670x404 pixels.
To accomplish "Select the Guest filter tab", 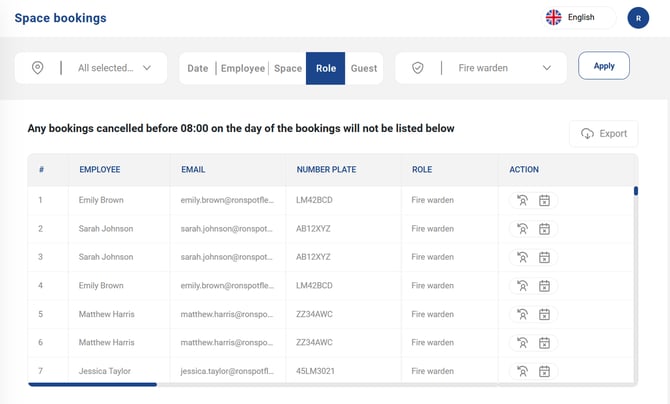I will tap(364, 68).
